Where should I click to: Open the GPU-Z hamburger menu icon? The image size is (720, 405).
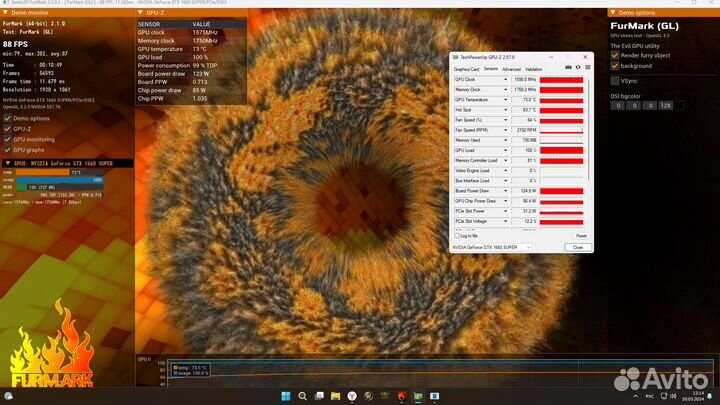(x=588, y=68)
